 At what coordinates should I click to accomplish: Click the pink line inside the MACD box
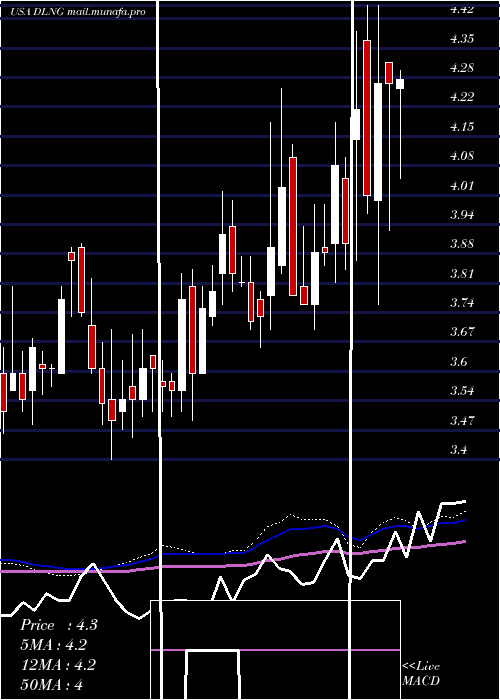click(x=275, y=650)
